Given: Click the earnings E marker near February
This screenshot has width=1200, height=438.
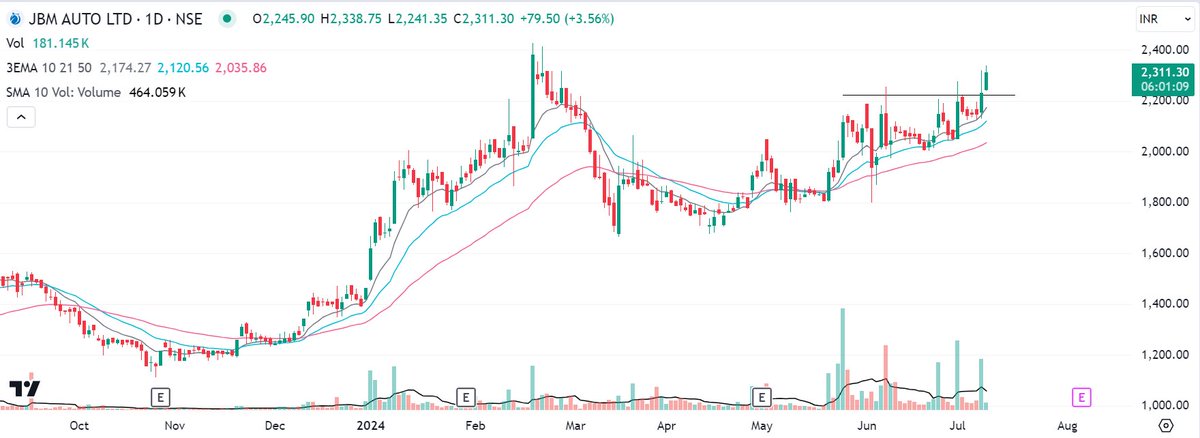Looking at the screenshot, I should pyautogui.click(x=464, y=398).
